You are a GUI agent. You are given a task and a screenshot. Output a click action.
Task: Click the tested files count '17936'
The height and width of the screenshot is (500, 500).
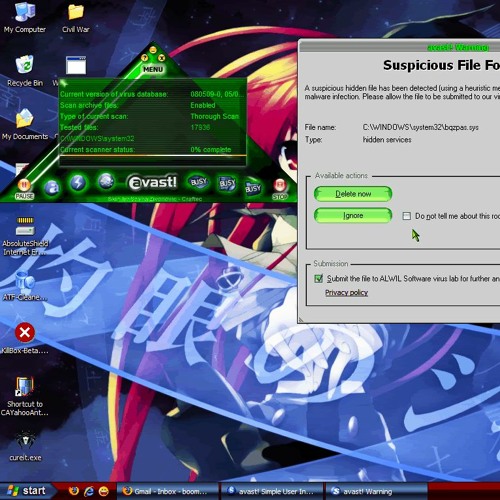click(x=200, y=127)
